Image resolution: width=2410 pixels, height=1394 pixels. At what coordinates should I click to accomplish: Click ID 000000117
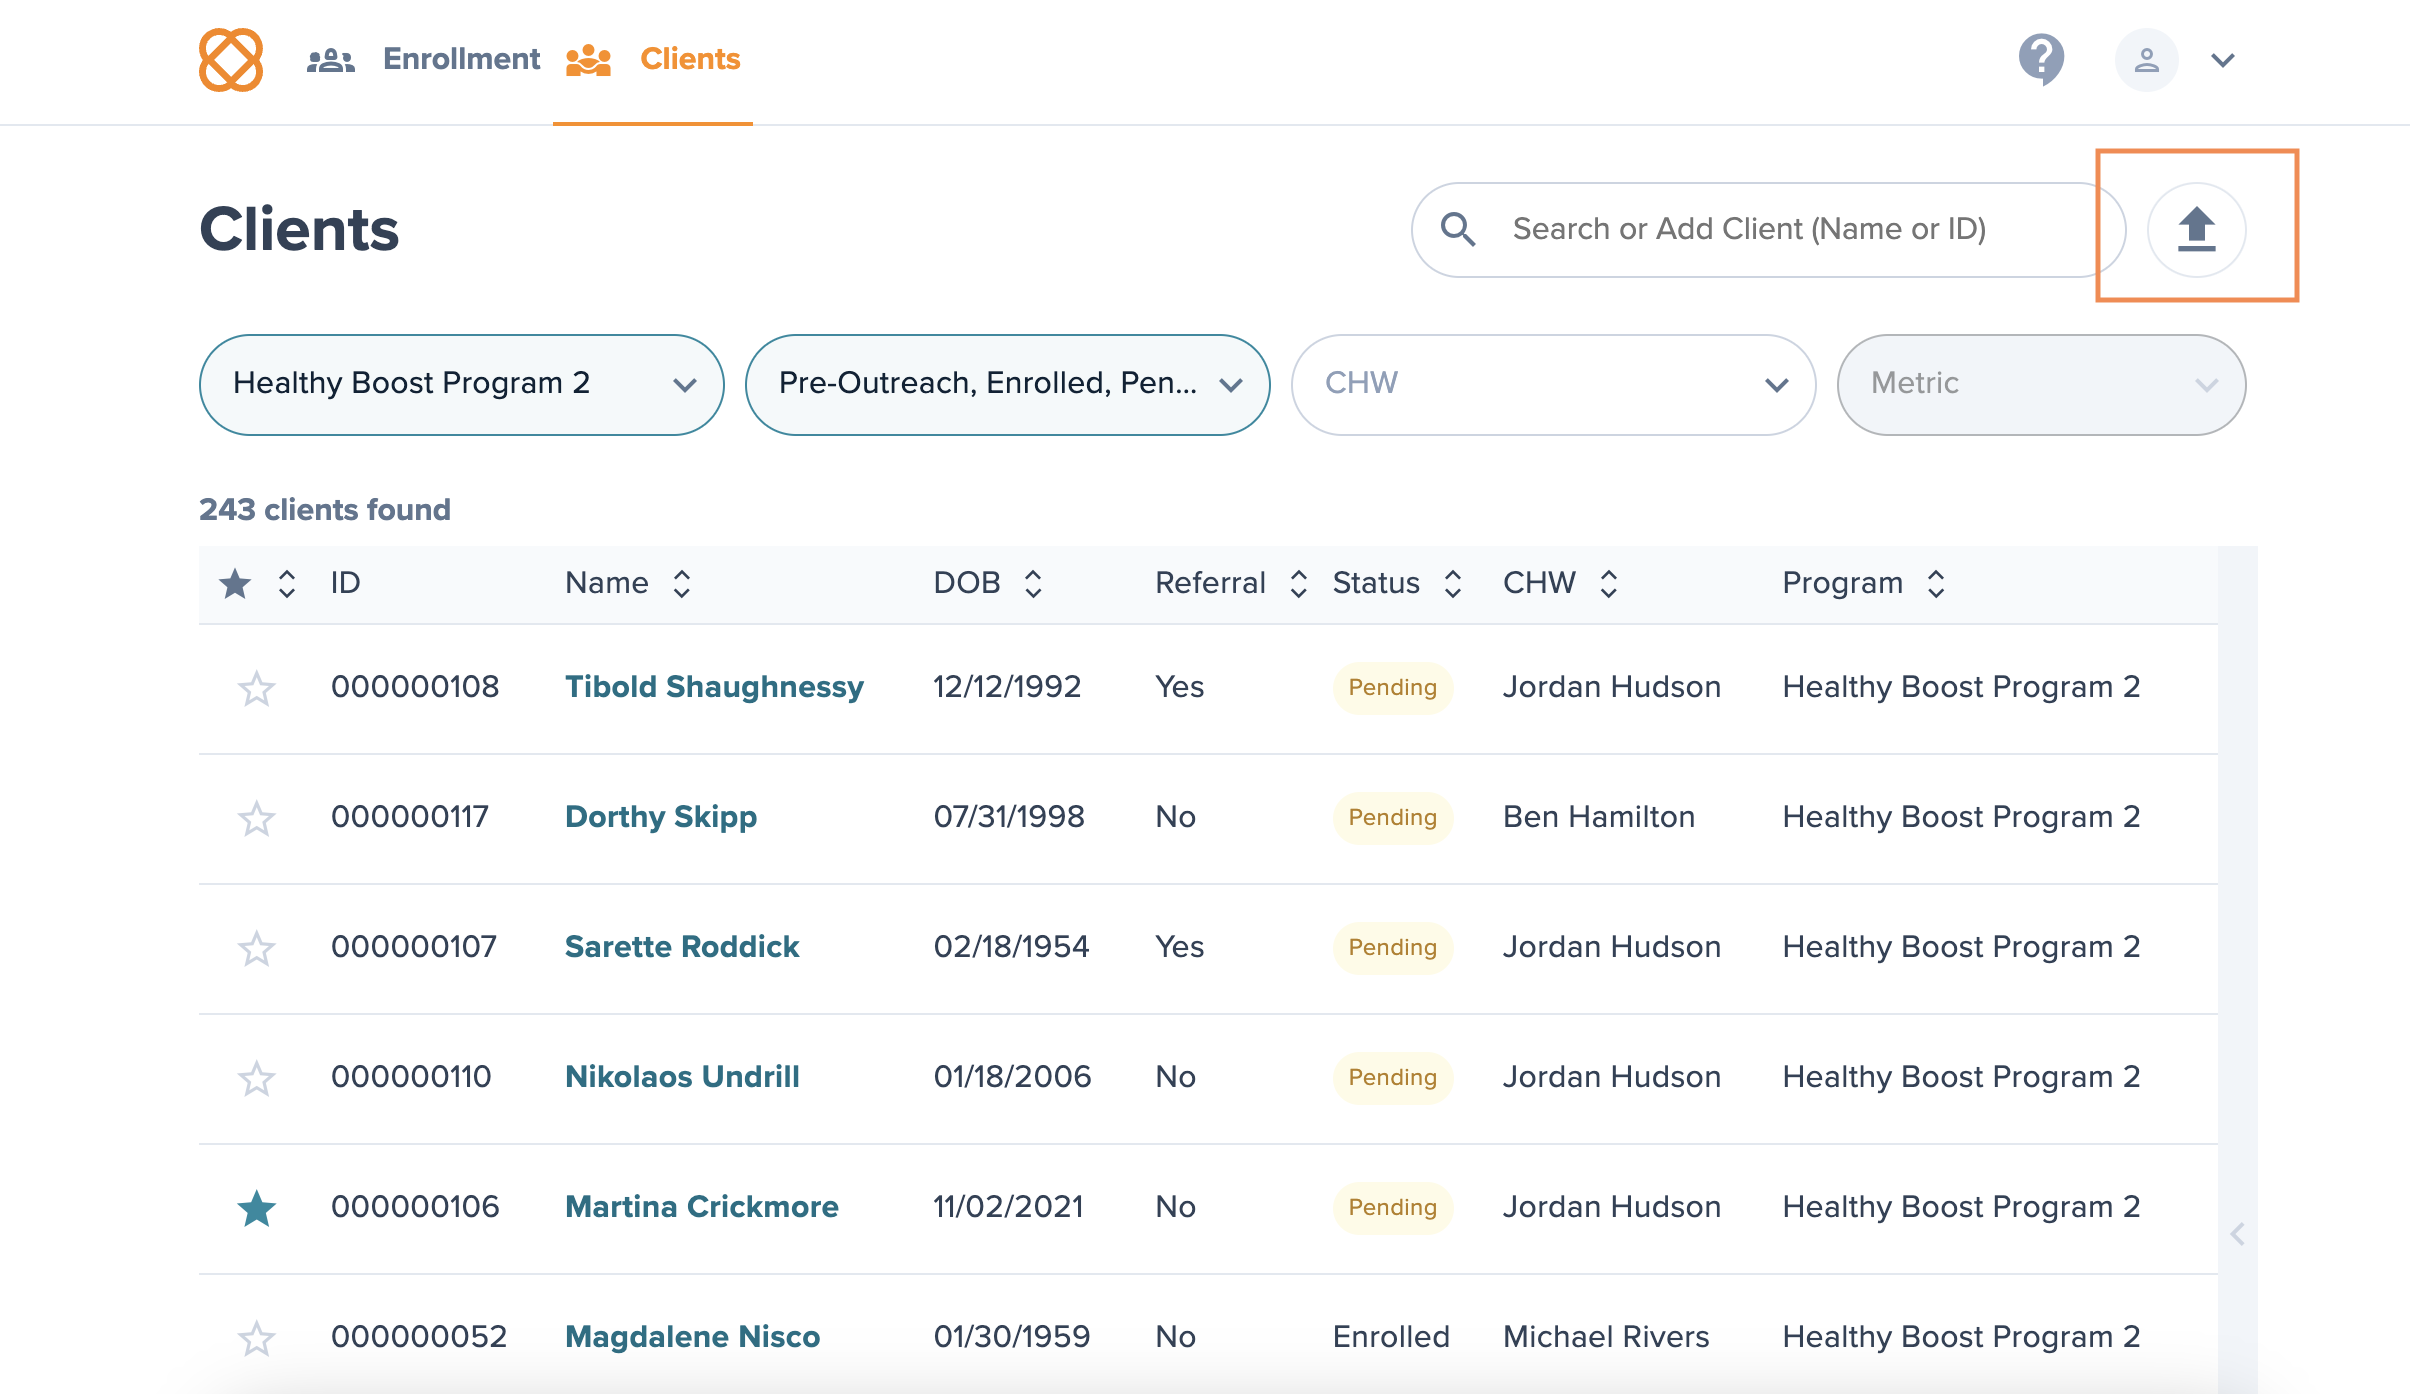[x=410, y=817]
